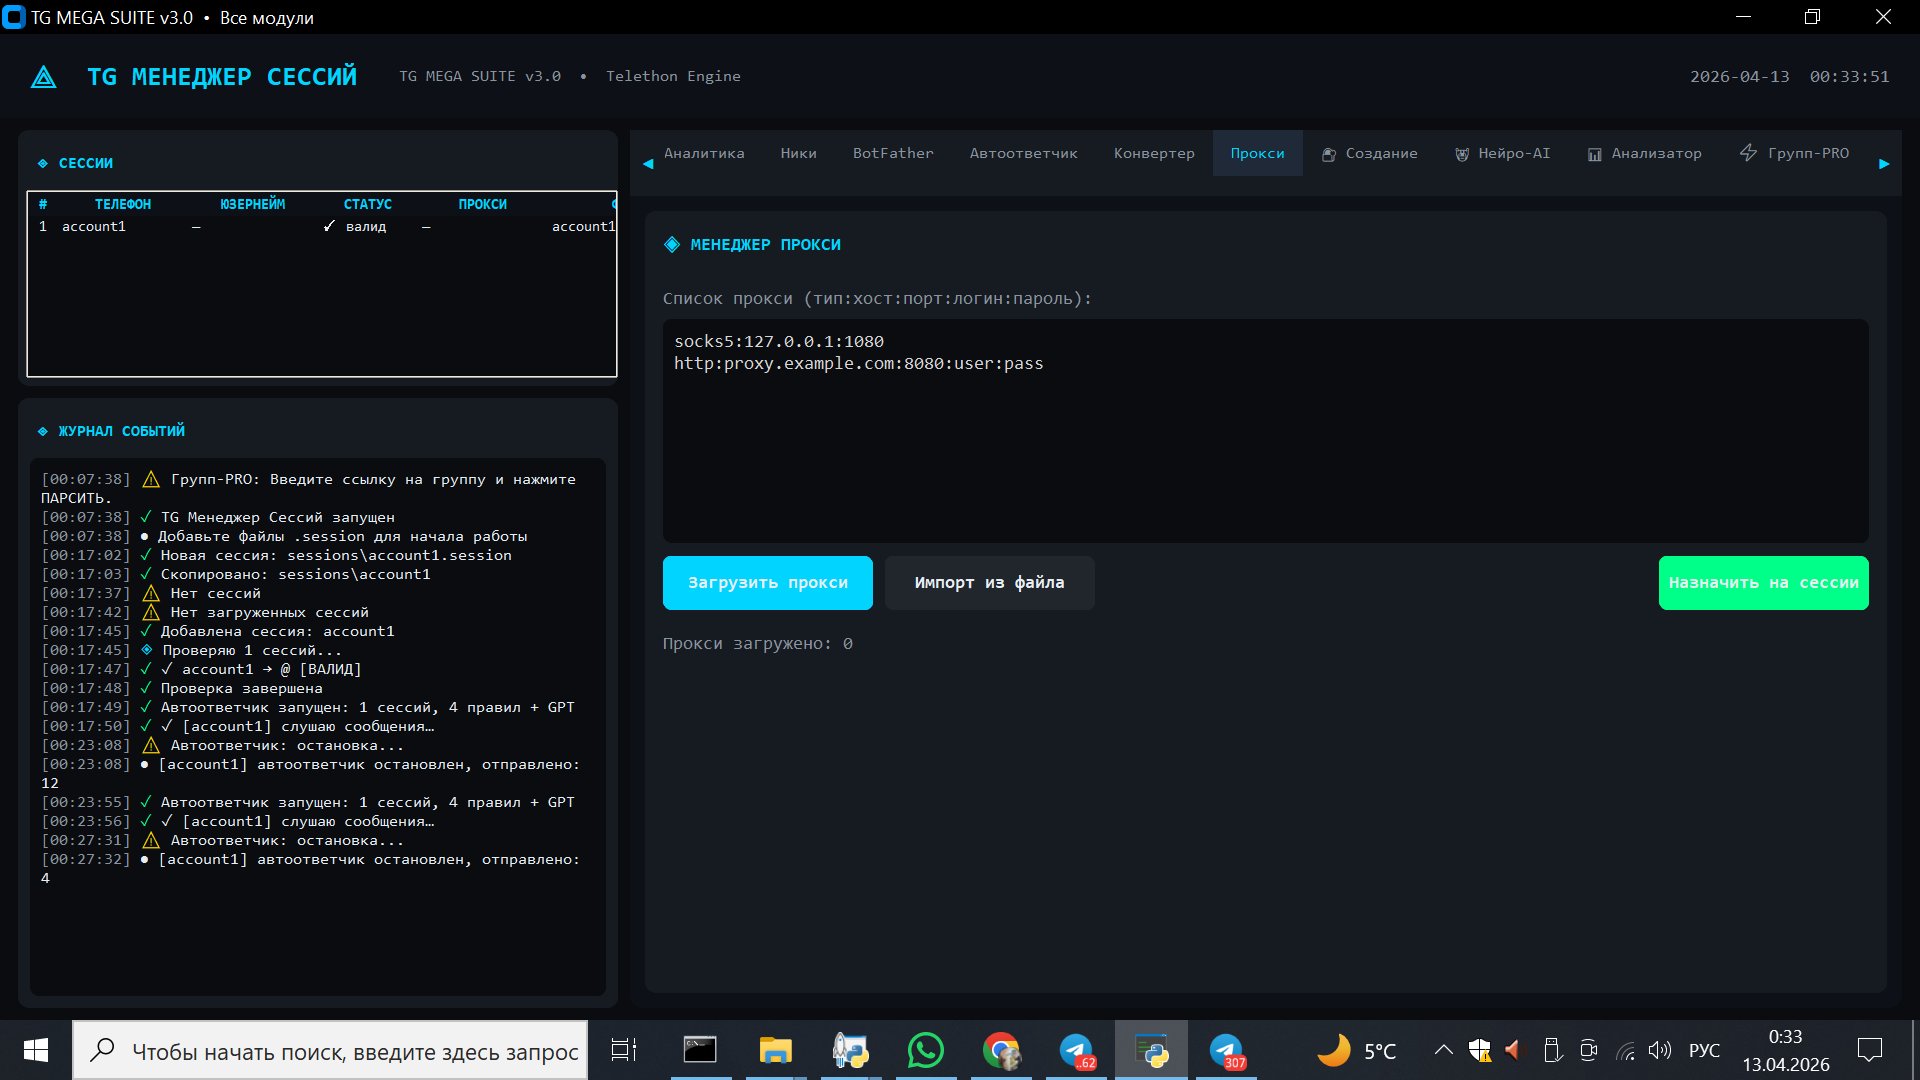Screen dimensions: 1920x1080
Task: Click Импорт из файла button
Action: tap(989, 583)
